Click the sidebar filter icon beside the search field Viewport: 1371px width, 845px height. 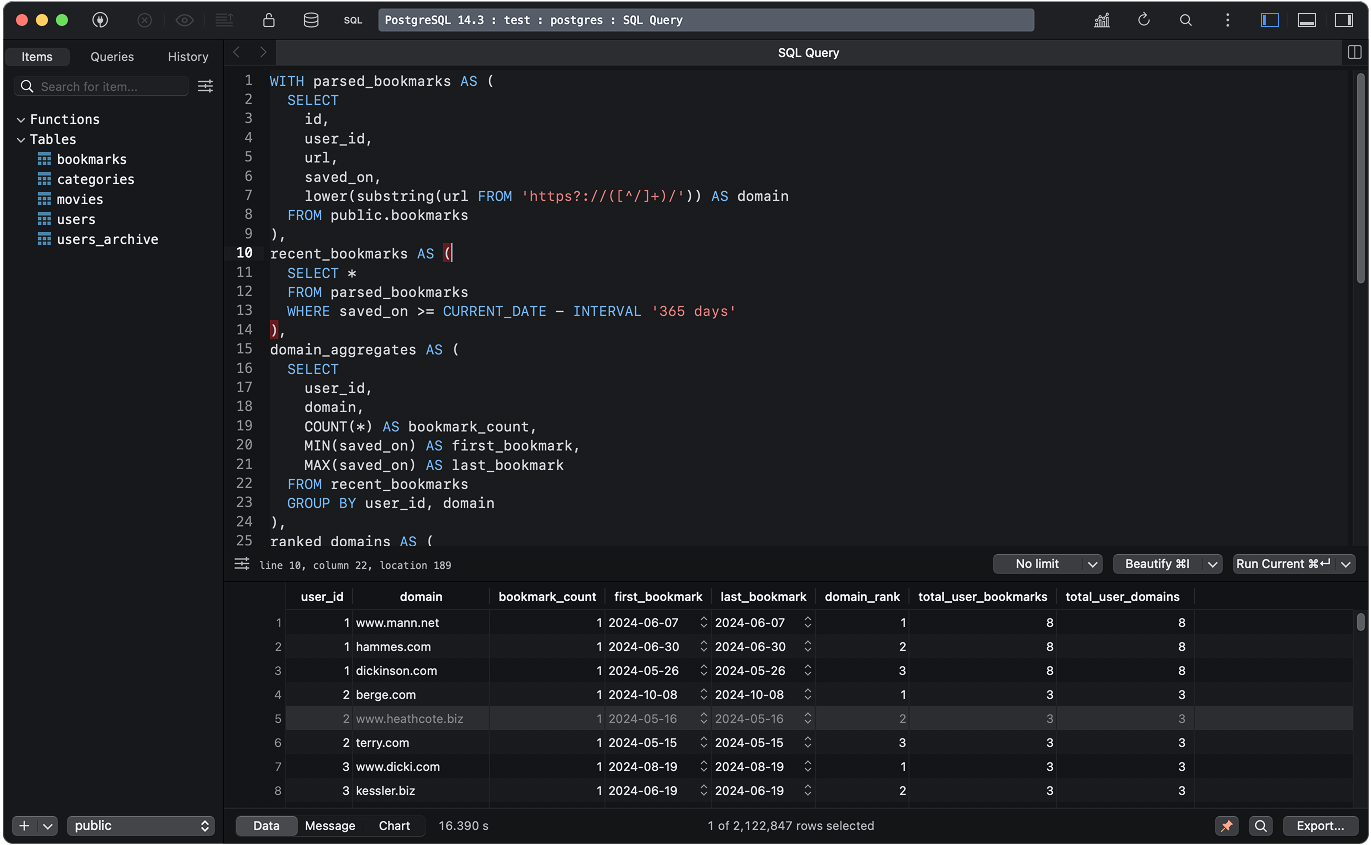tap(205, 87)
